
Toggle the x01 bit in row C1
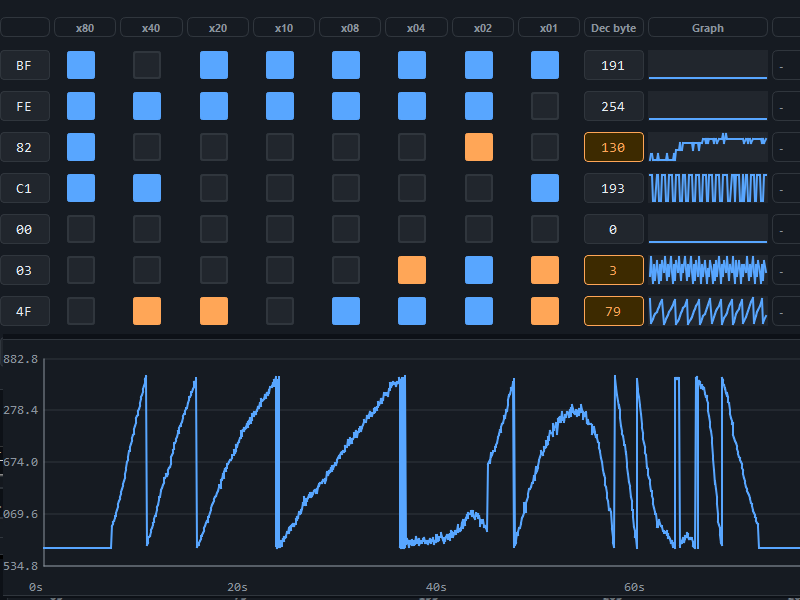[545, 188]
